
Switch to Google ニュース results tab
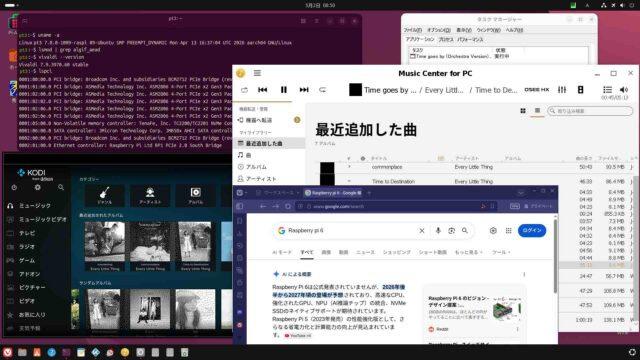365,252
